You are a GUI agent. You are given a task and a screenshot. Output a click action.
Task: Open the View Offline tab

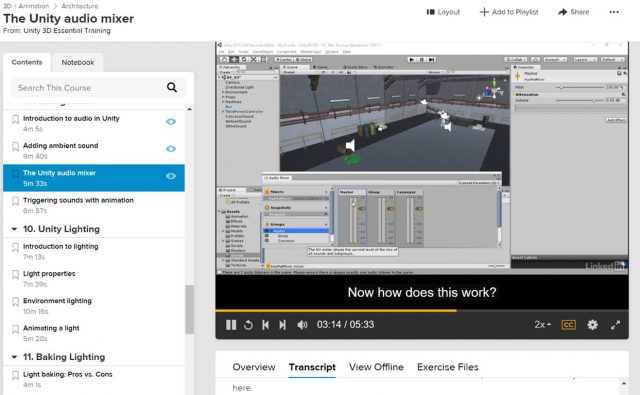[376, 367]
